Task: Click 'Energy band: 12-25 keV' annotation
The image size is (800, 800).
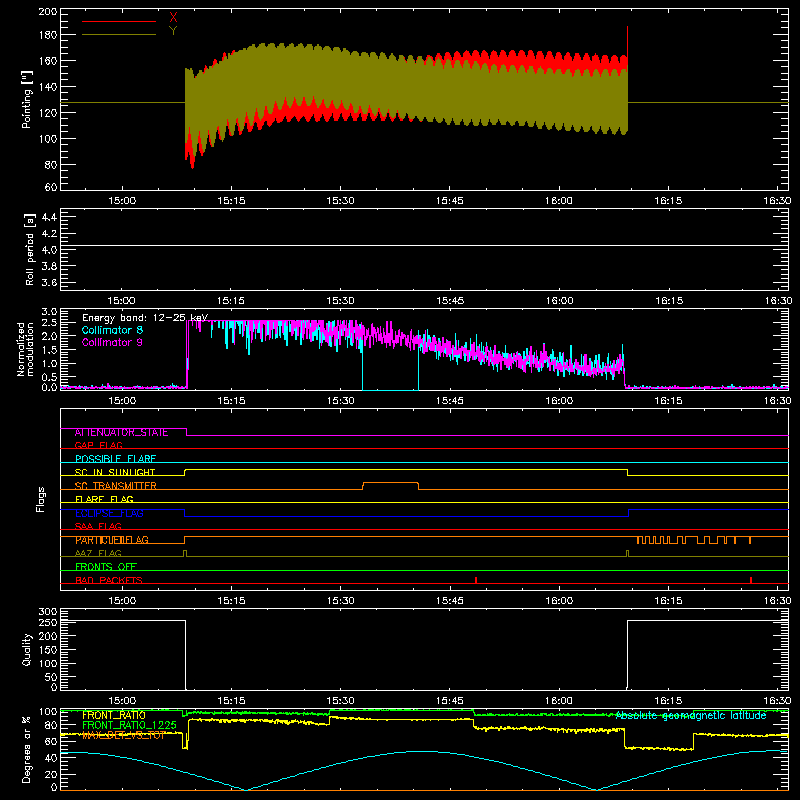Action: tap(145, 318)
